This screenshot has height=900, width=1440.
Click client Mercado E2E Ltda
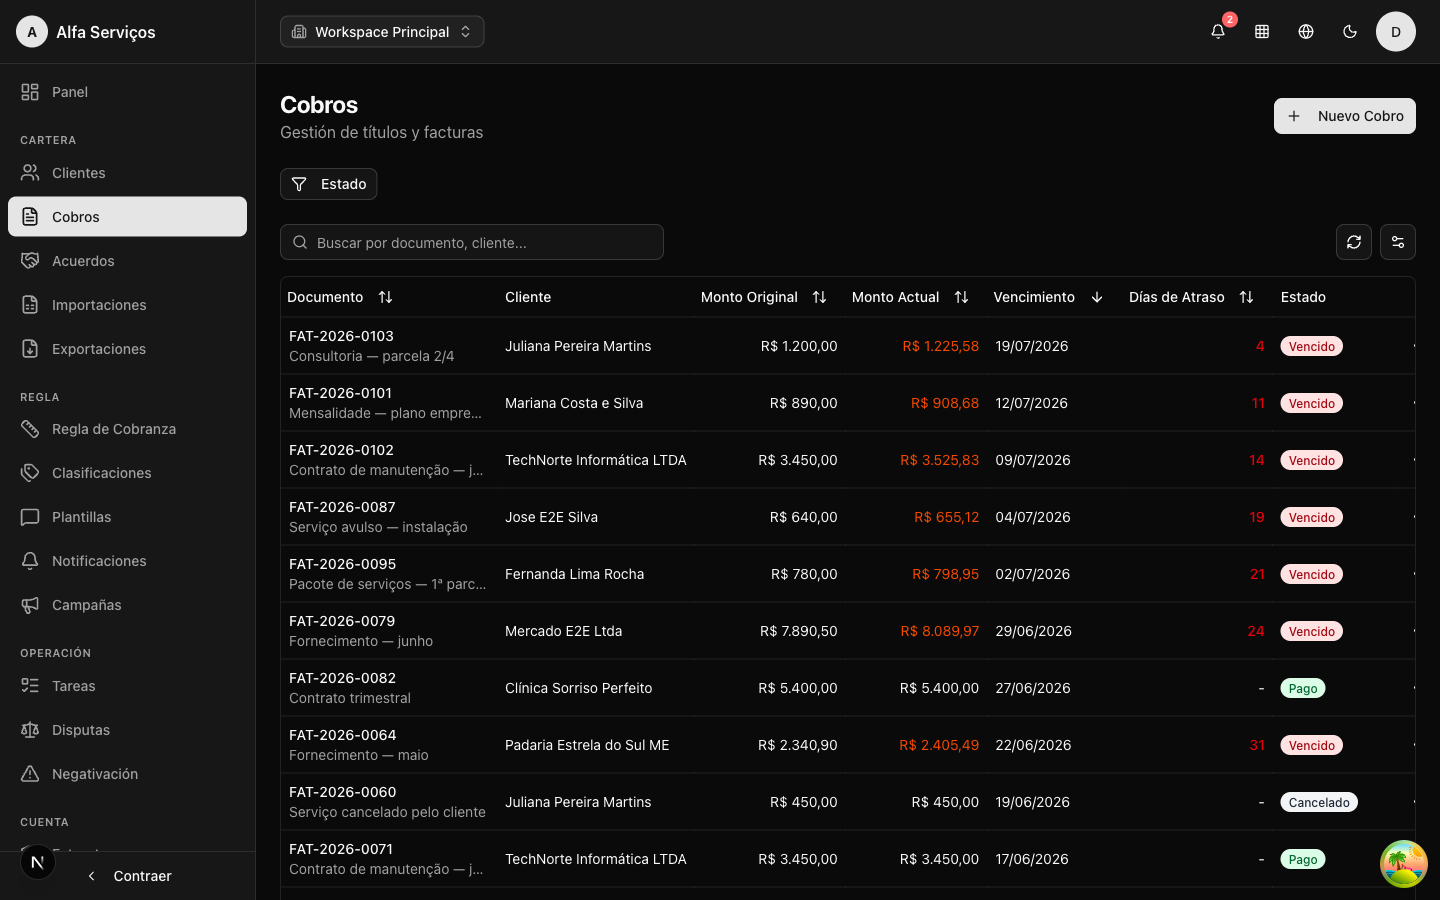click(563, 631)
